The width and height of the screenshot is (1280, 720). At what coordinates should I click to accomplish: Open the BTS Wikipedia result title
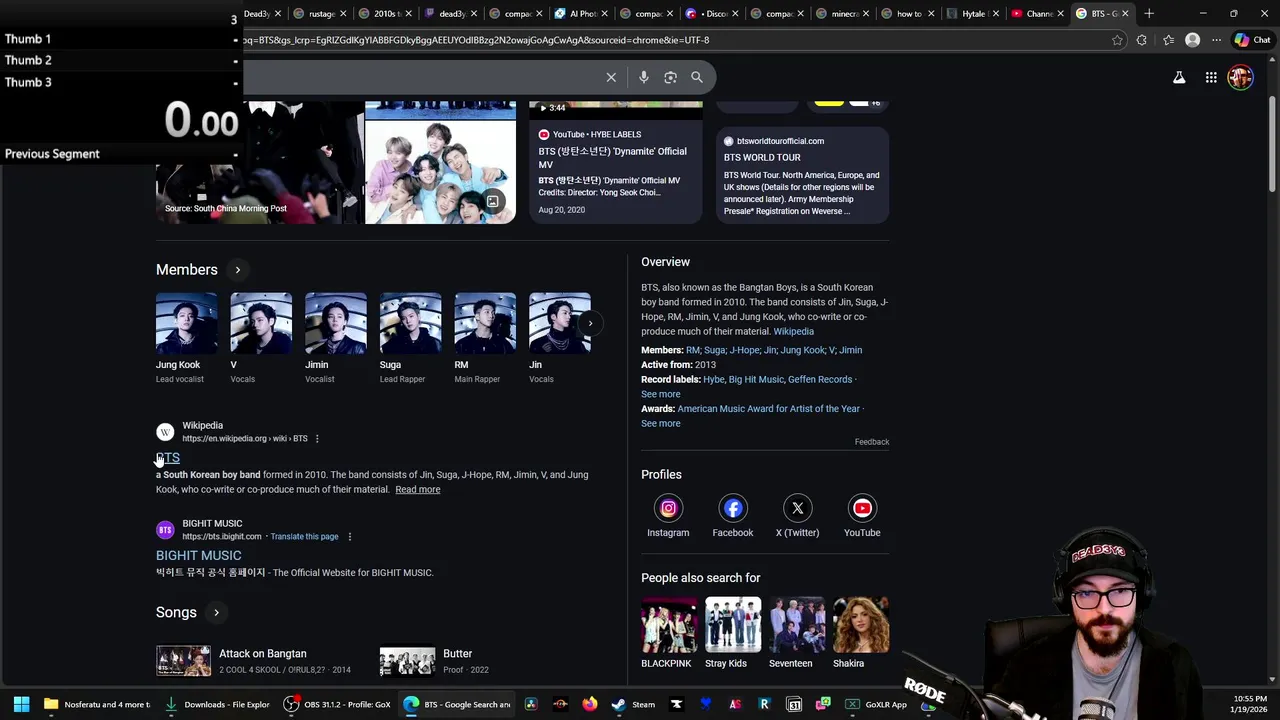[168, 458]
